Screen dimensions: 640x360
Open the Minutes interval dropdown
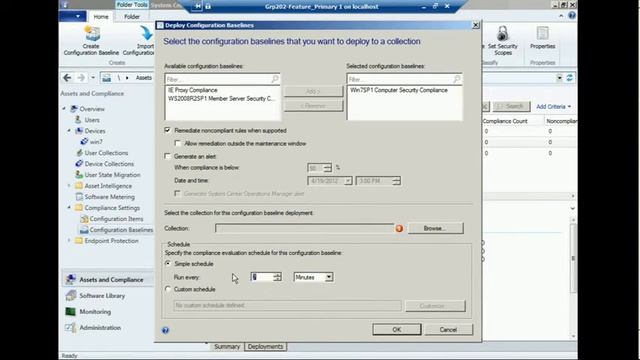329,278
